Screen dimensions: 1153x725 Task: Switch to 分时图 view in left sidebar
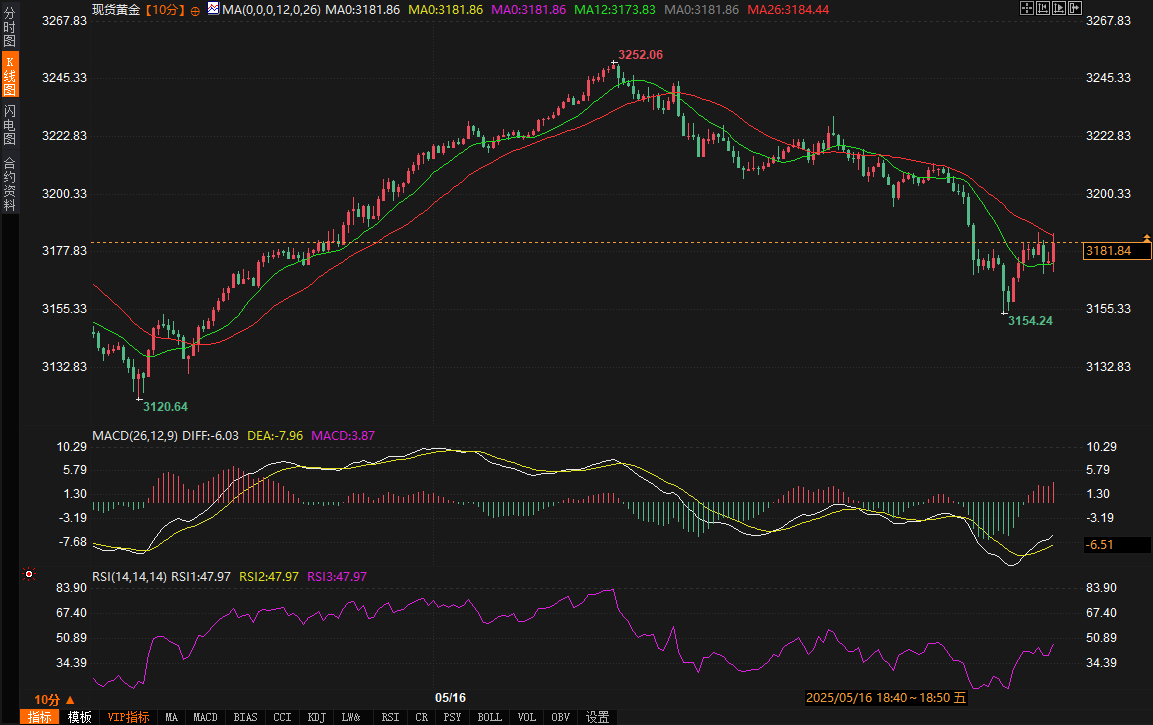point(10,27)
